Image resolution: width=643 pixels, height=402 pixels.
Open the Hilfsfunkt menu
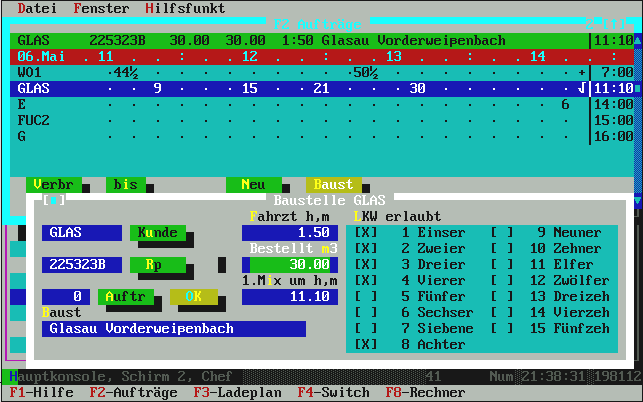tap(184, 8)
